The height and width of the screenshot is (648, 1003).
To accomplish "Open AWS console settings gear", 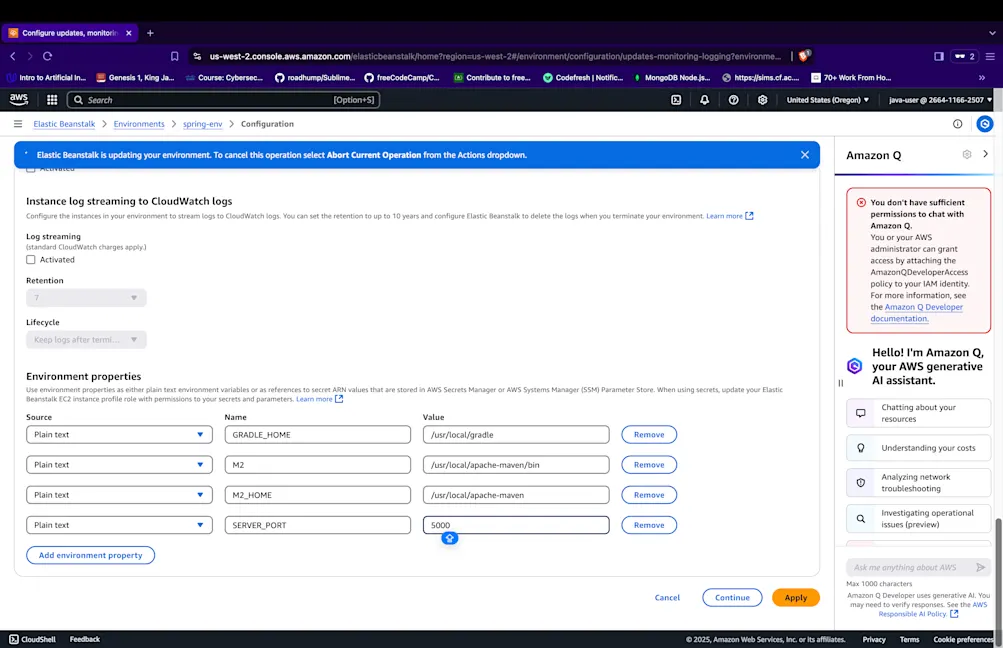I will coord(762,100).
